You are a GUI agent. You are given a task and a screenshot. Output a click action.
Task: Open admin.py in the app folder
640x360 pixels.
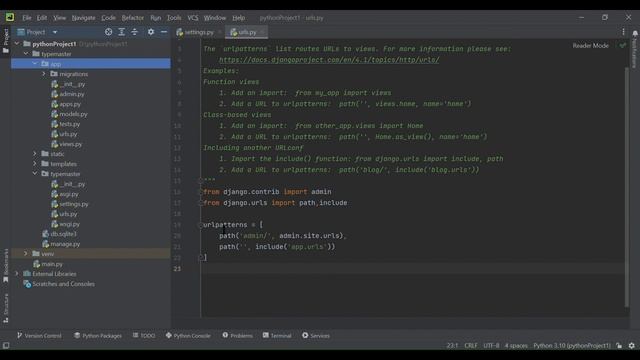(x=72, y=94)
